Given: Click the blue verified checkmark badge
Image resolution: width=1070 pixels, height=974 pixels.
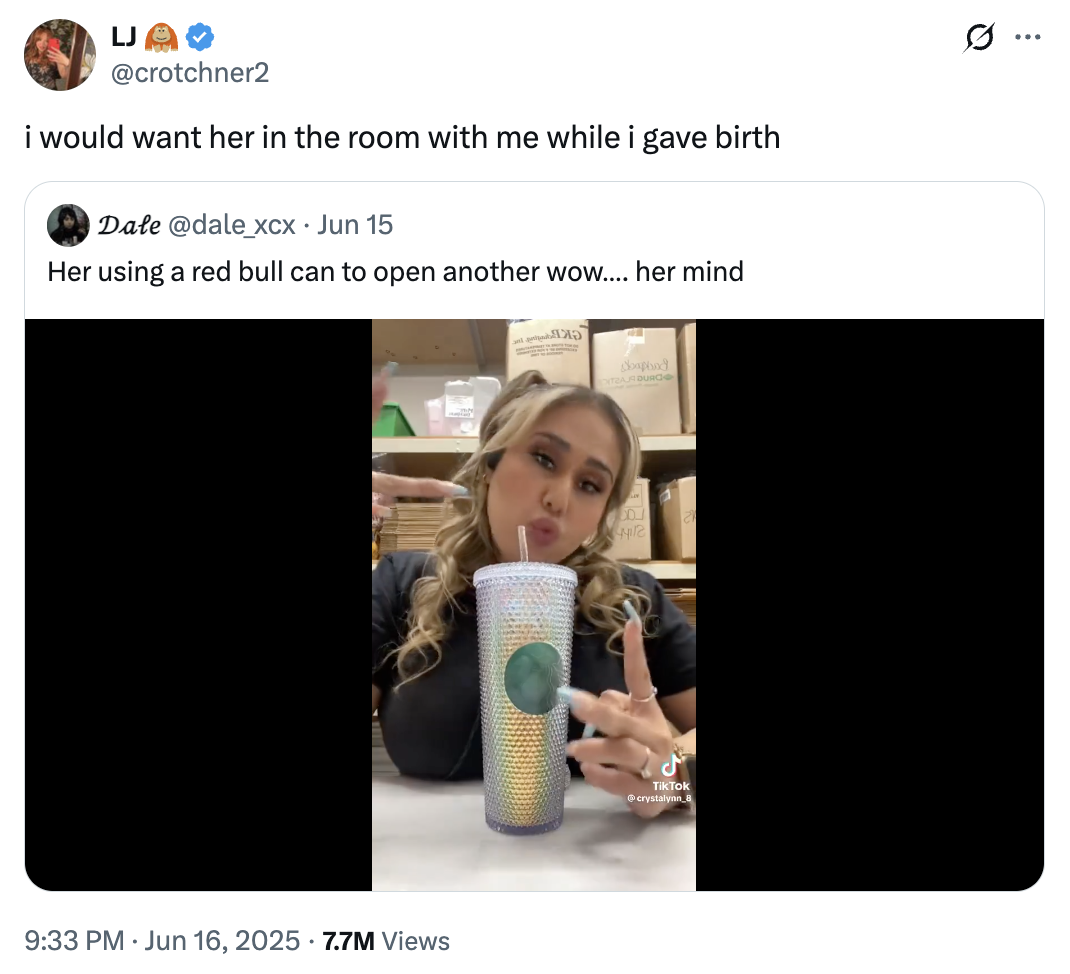Looking at the screenshot, I should (201, 38).
